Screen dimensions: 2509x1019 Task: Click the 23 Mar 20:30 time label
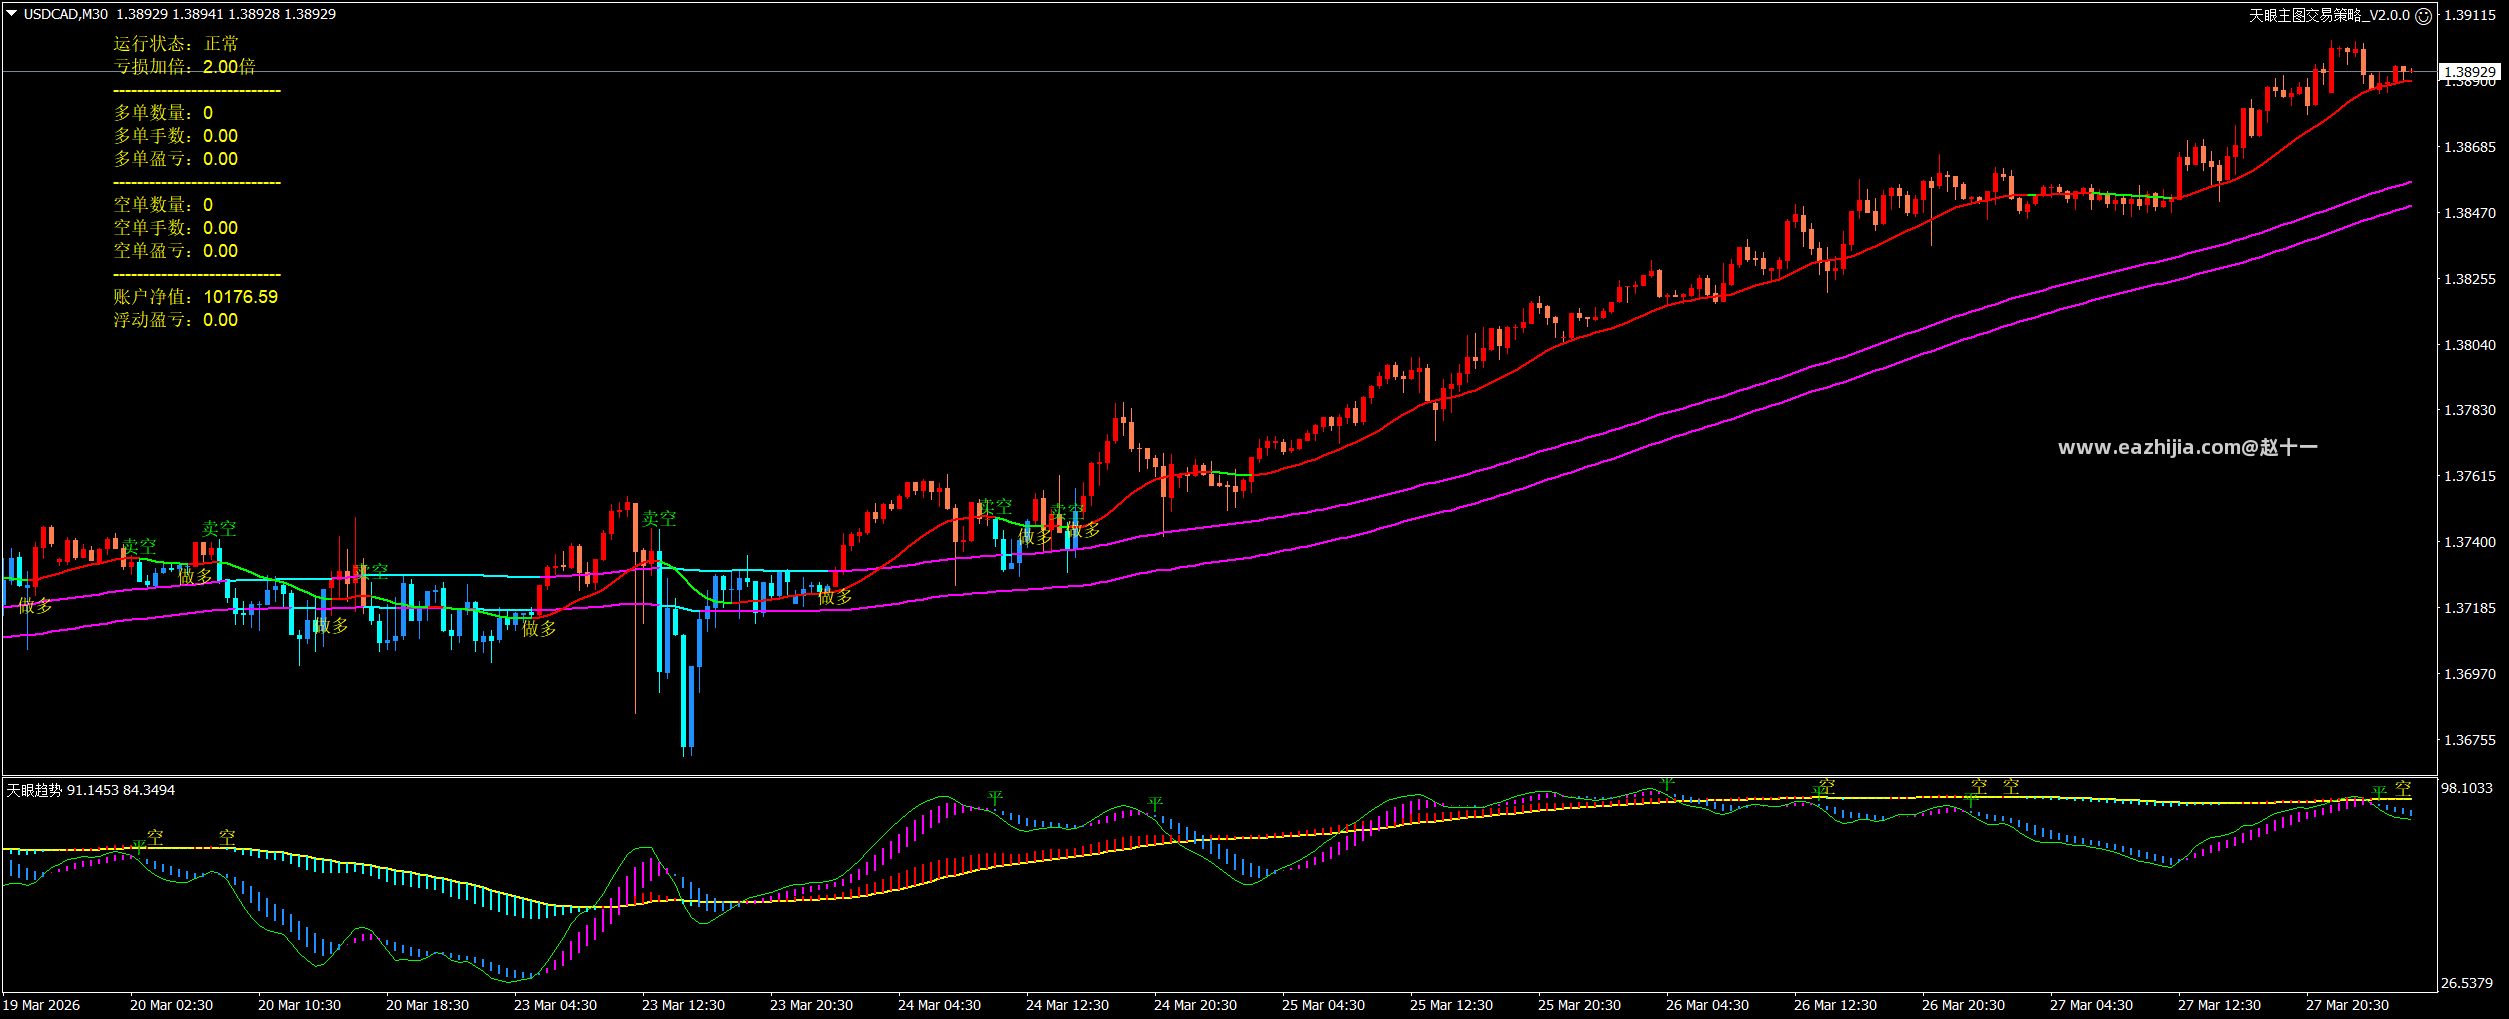click(812, 1005)
